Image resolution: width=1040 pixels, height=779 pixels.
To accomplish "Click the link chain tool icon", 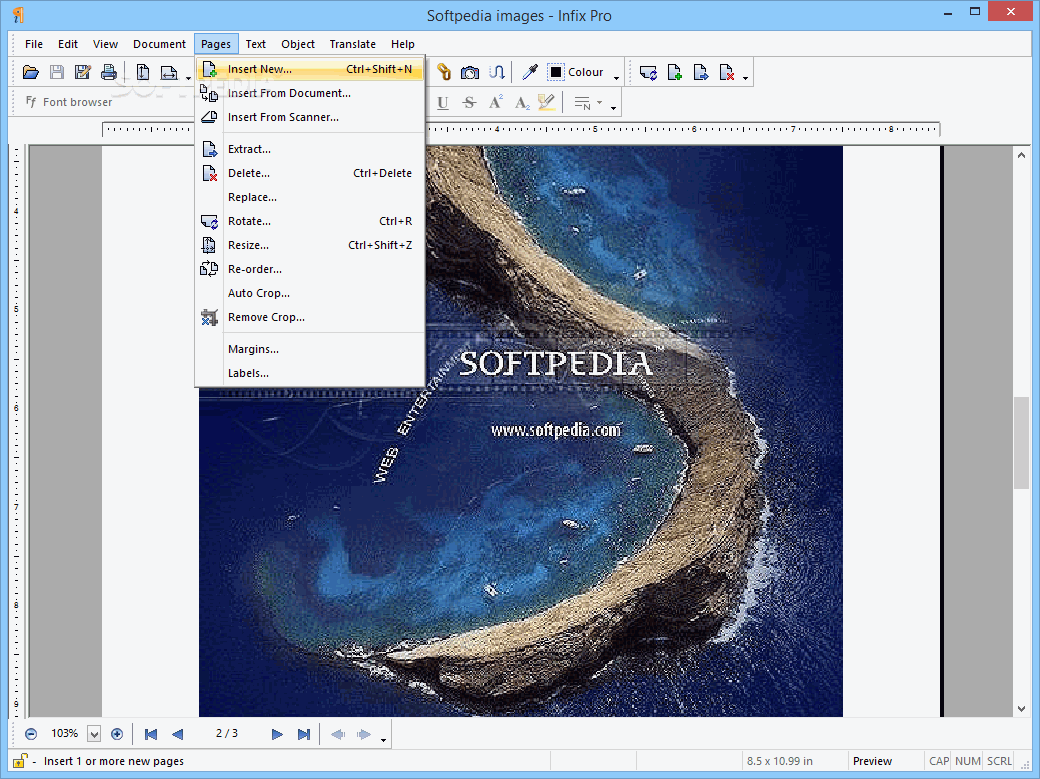I will click(444, 72).
